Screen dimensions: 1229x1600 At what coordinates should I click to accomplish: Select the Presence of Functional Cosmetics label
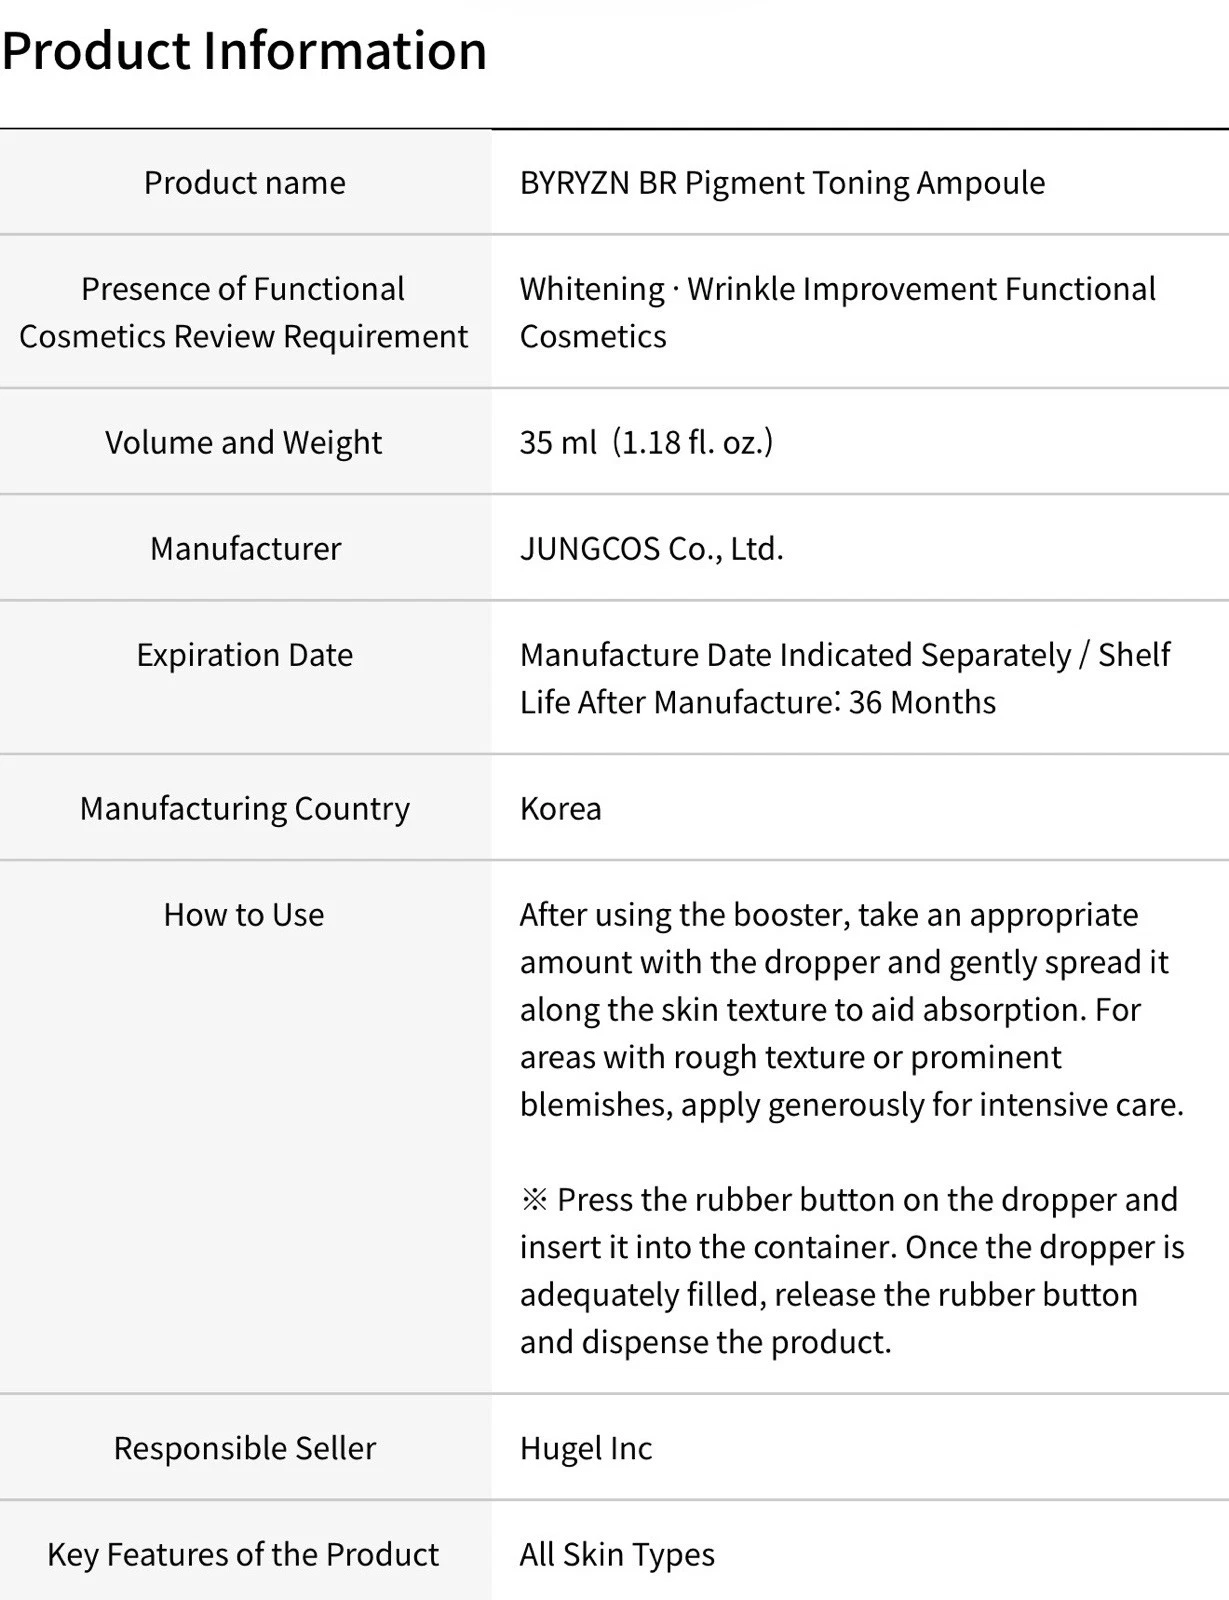click(244, 312)
